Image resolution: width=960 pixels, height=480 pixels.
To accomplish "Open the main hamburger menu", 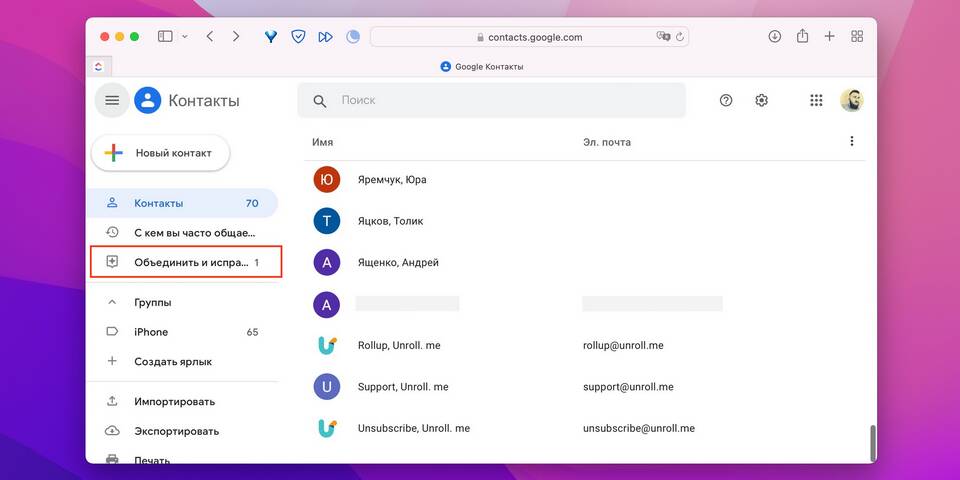I will click(x=112, y=100).
